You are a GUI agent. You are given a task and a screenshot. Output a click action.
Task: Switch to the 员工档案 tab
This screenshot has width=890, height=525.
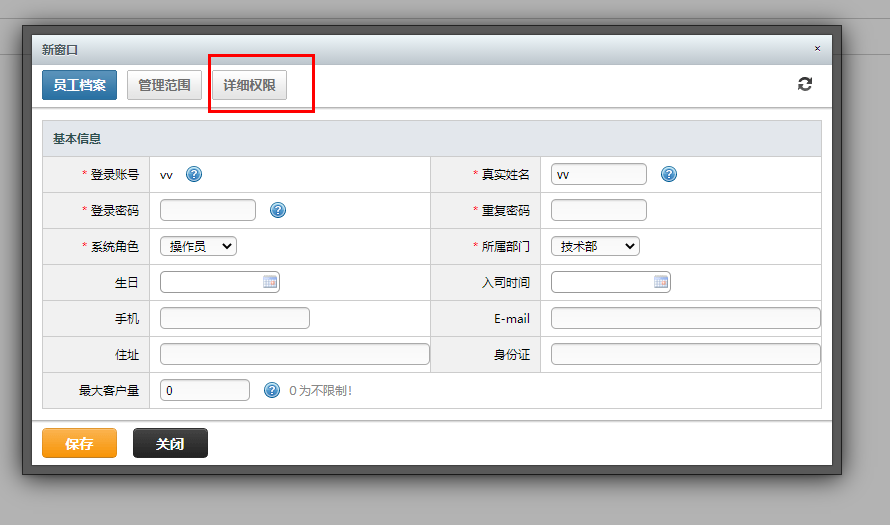click(x=79, y=85)
